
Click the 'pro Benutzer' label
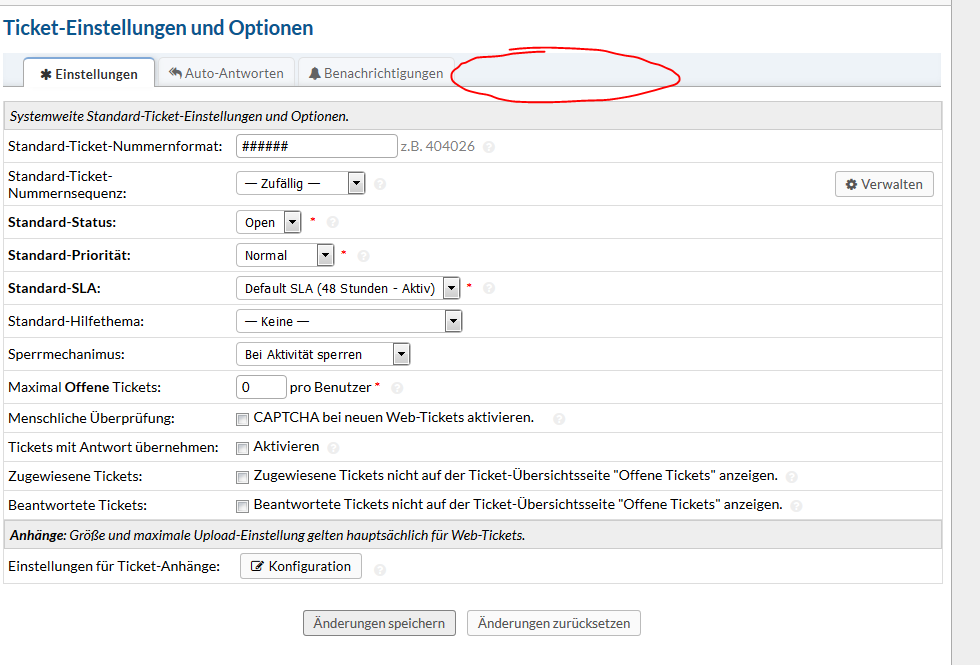pos(331,388)
